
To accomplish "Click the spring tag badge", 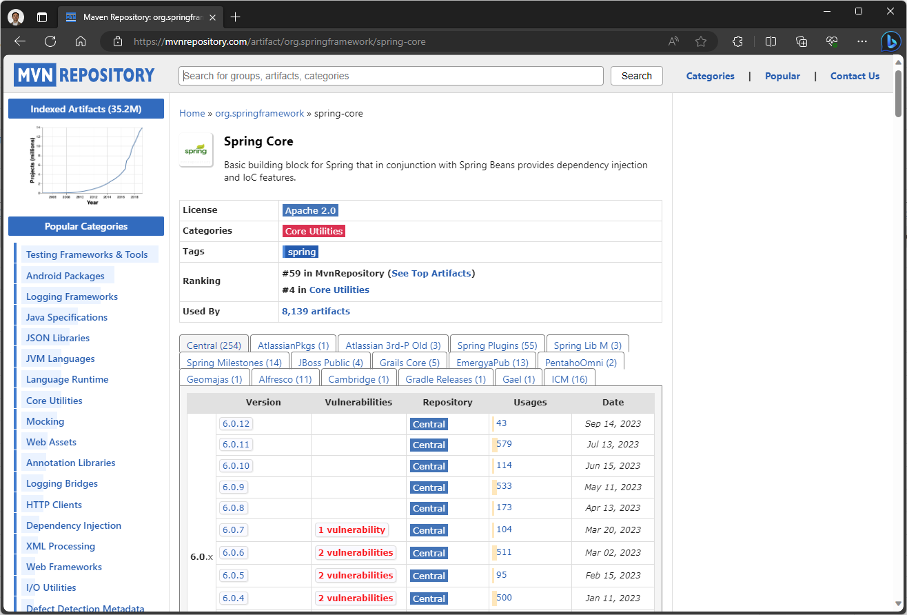I will (301, 252).
